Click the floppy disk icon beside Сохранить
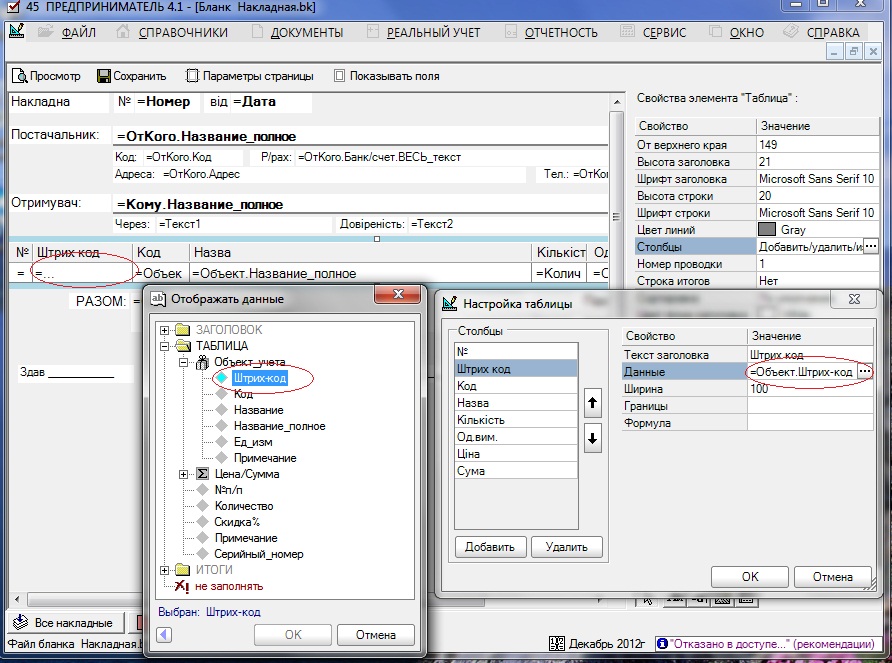Viewport: 892px width, 663px height. [x=104, y=76]
